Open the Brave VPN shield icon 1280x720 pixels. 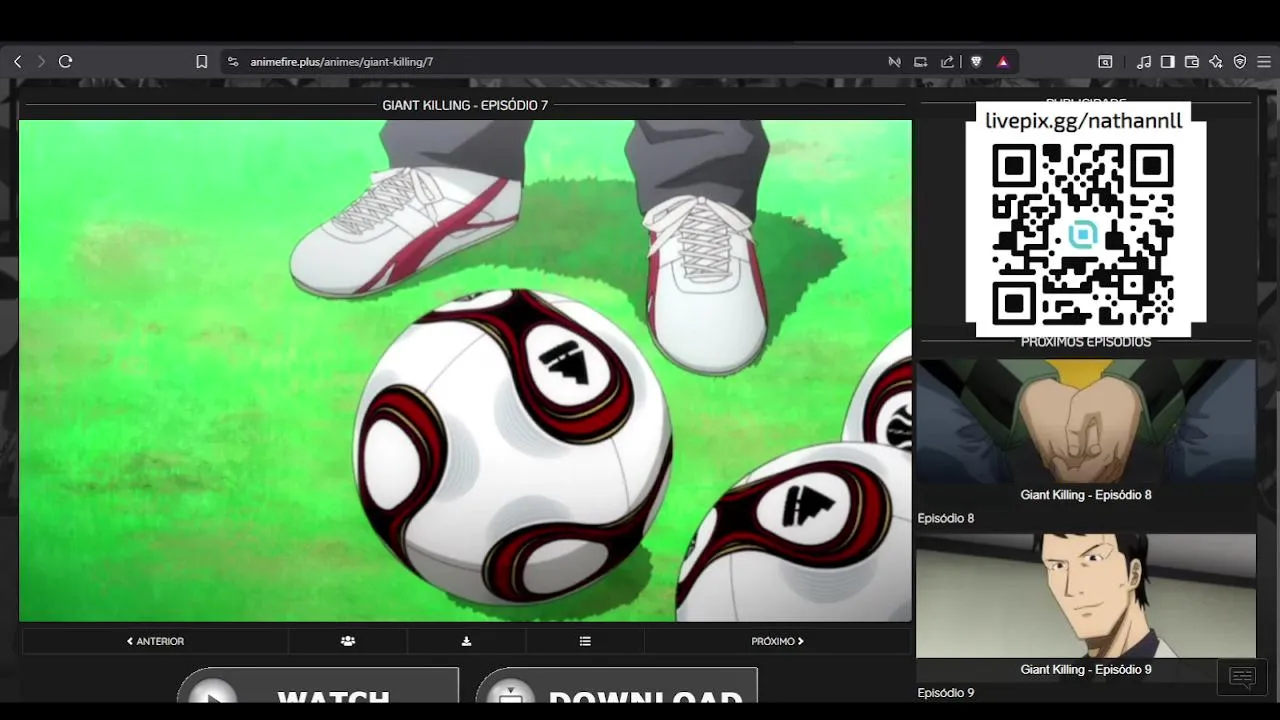coord(1240,62)
